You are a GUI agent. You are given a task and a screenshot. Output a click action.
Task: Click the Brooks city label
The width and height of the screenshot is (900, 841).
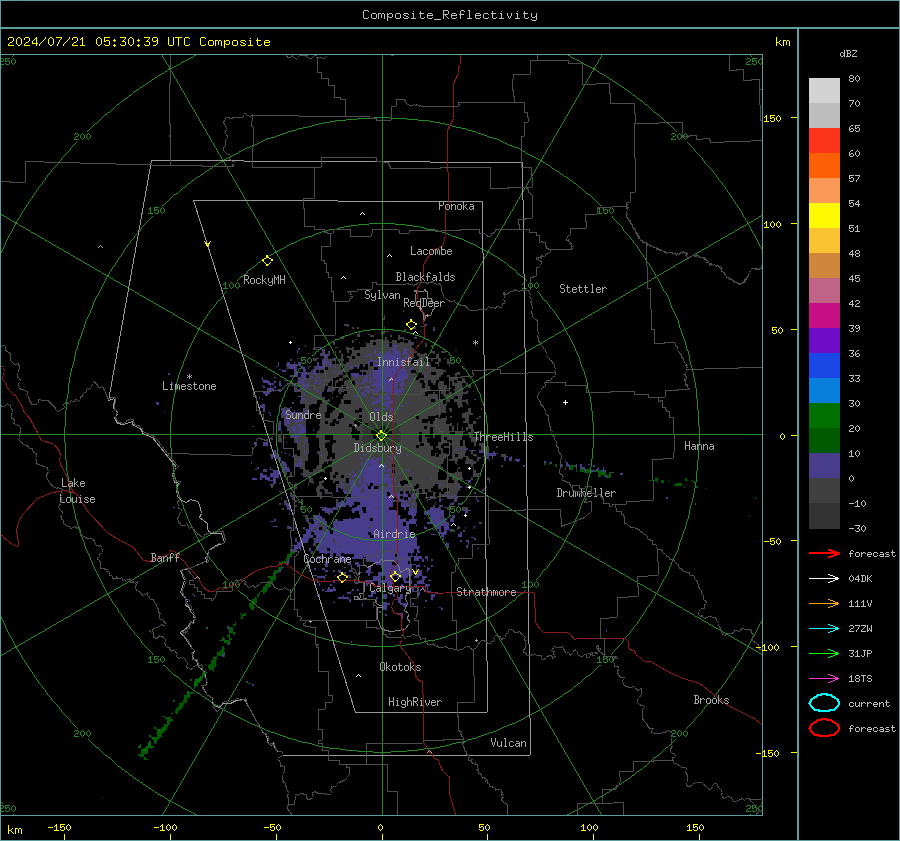(x=711, y=700)
